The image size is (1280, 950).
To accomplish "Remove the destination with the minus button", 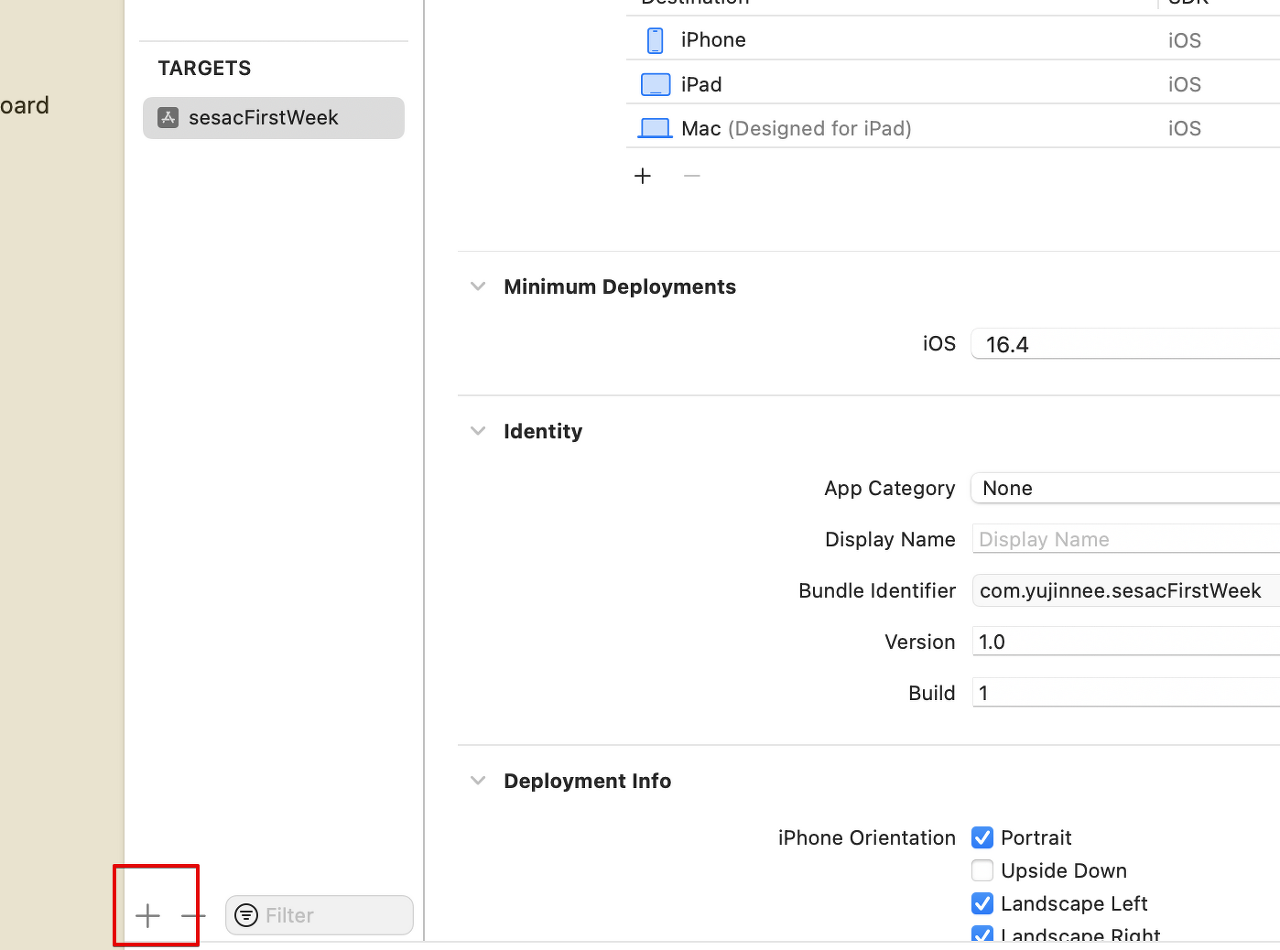I will (x=692, y=176).
